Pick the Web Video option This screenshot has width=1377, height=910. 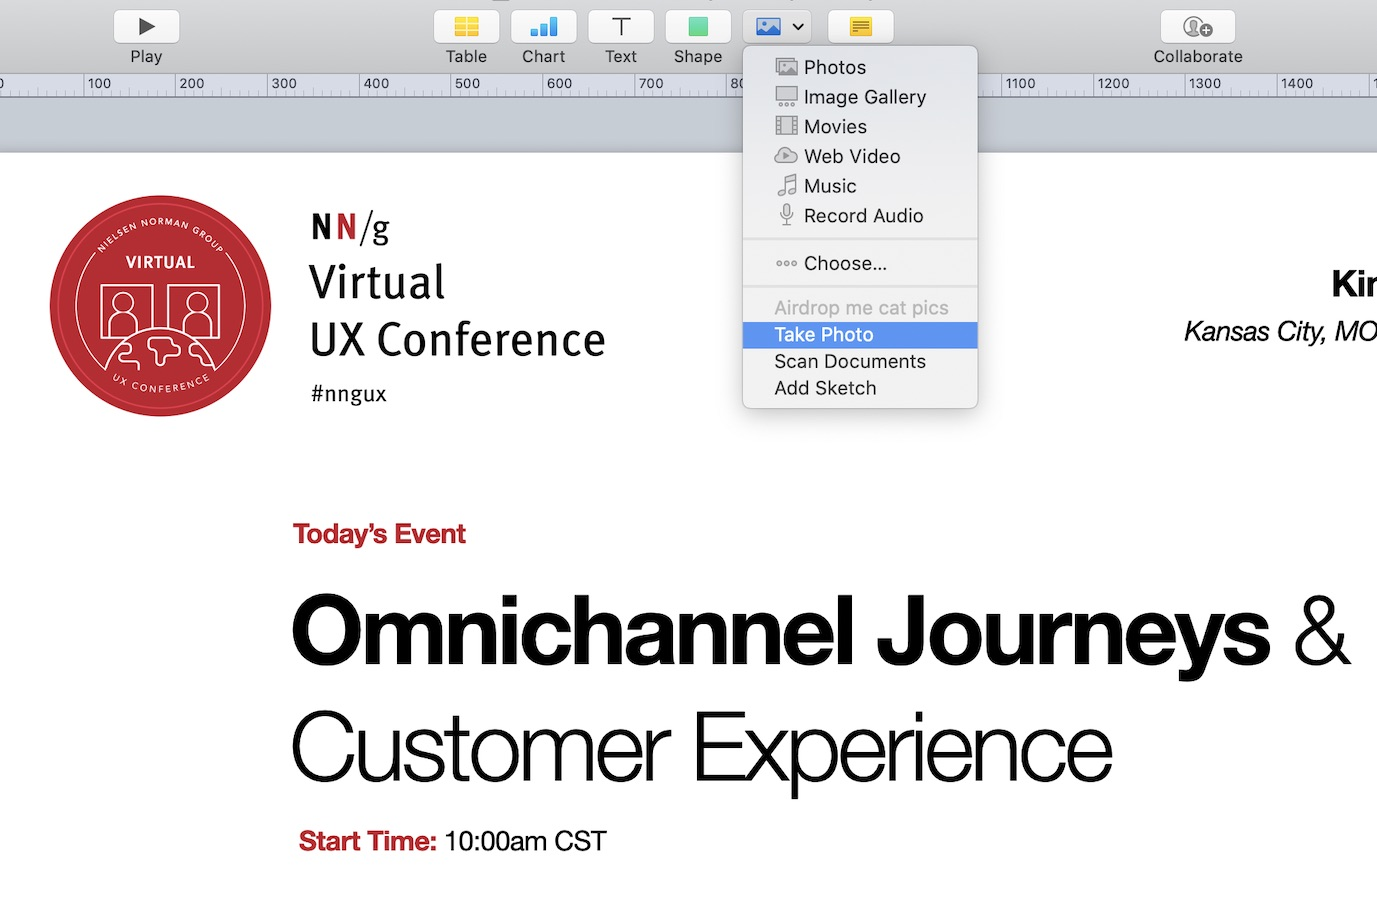click(851, 156)
